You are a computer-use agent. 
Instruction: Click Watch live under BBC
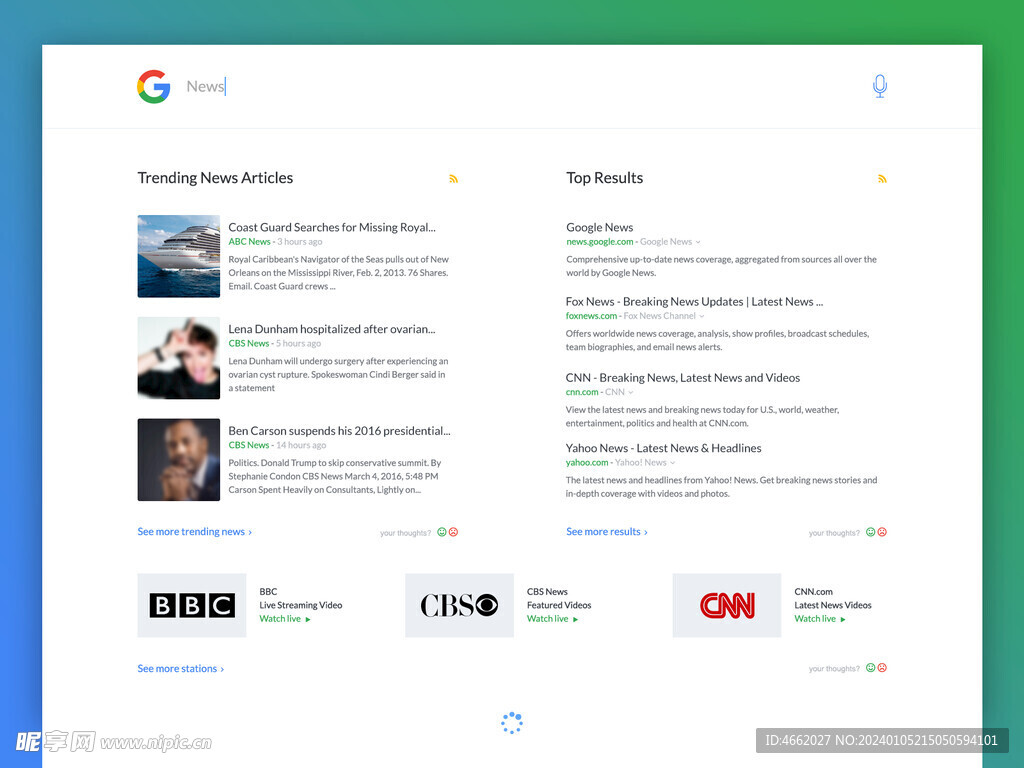coord(280,619)
